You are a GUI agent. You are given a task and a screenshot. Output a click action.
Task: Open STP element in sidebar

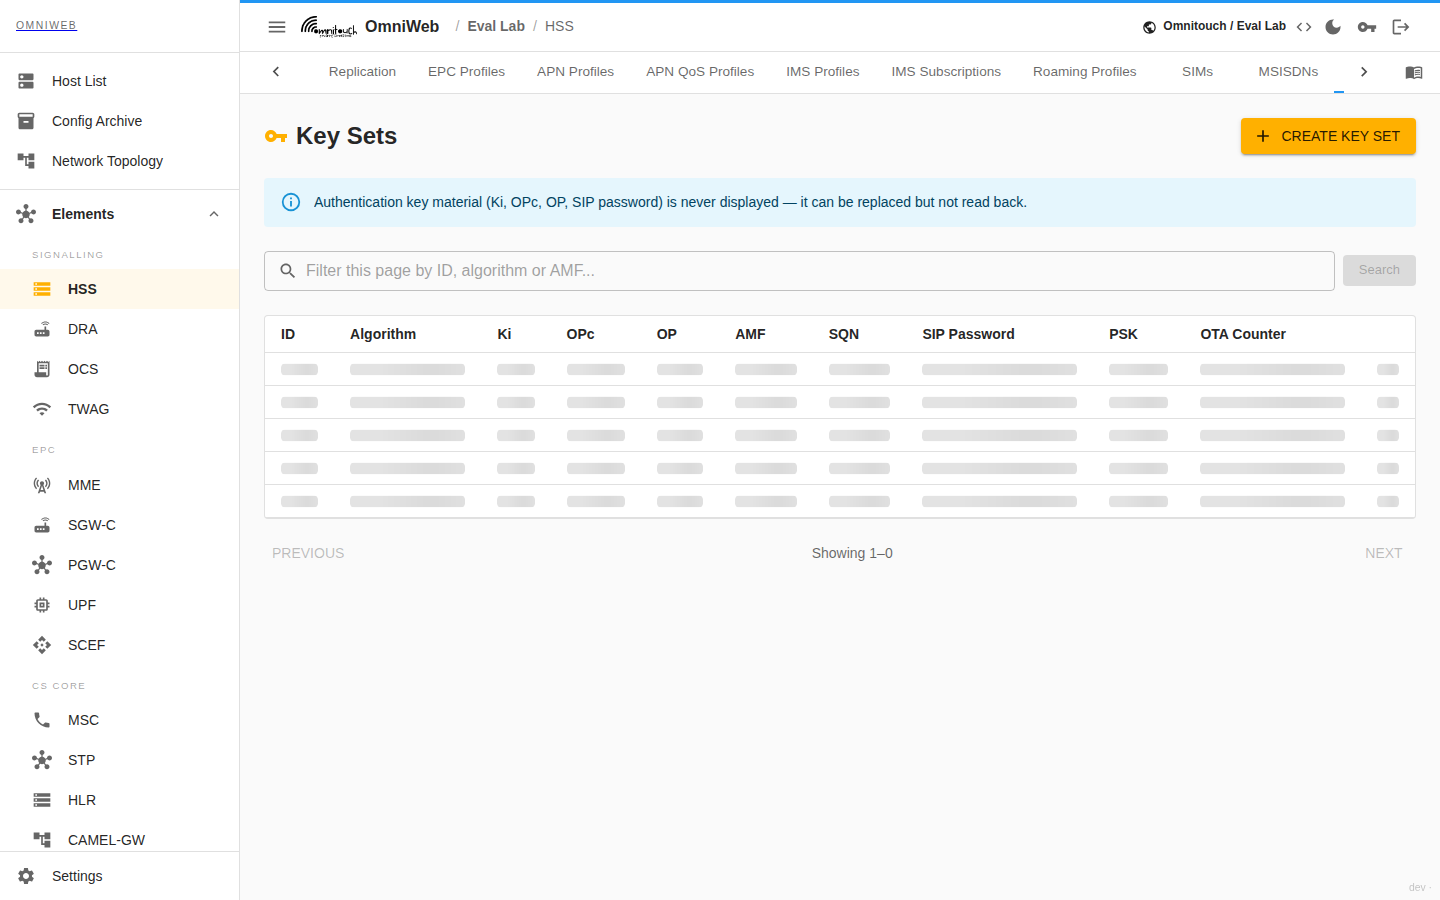point(120,760)
